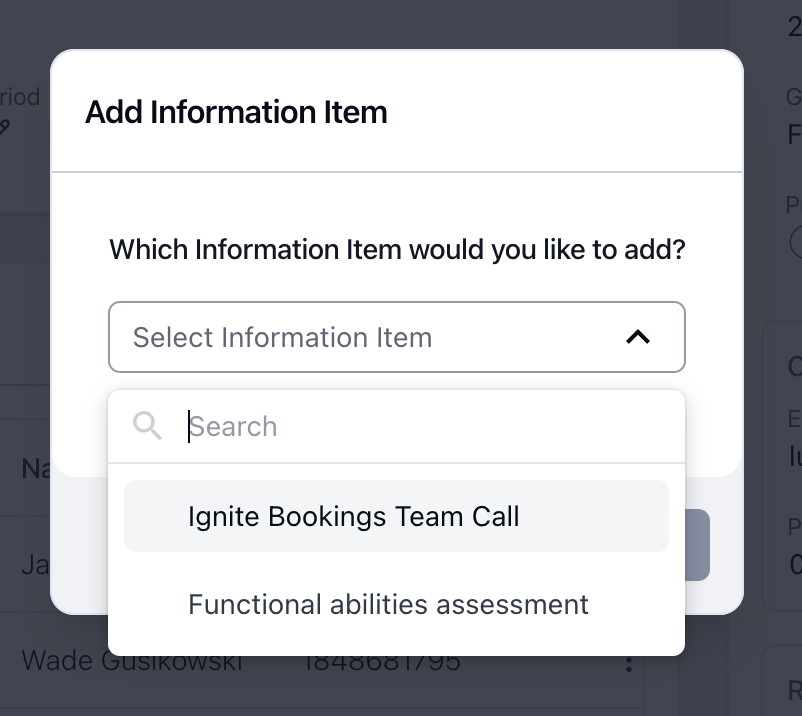Click the Period label behind the dialog
This screenshot has width=802, height=716.
point(20,97)
